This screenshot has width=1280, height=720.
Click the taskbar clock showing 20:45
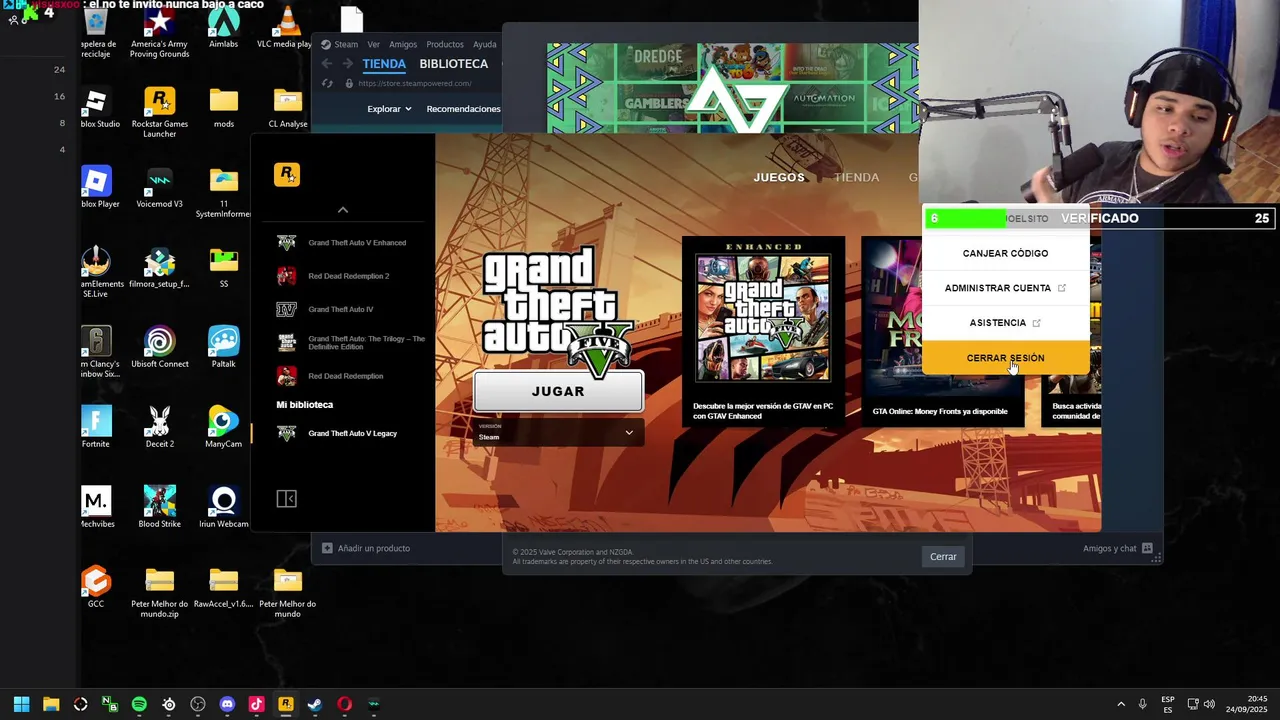point(1247,704)
